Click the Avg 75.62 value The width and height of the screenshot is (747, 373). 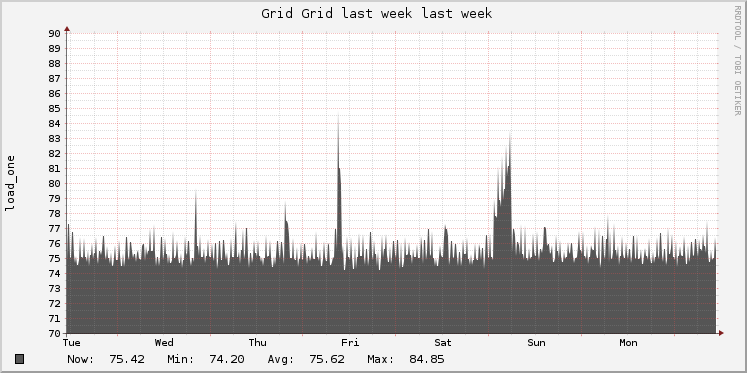point(327,359)
